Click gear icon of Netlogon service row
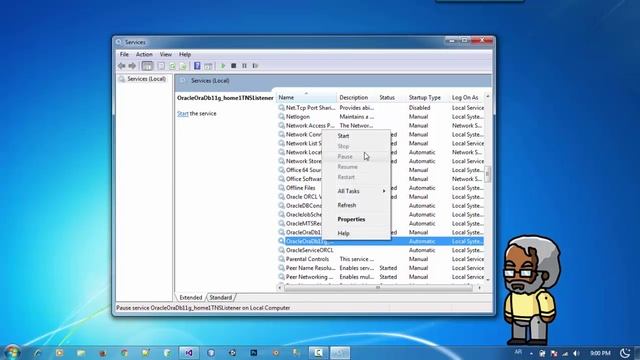 pos(282,117)
